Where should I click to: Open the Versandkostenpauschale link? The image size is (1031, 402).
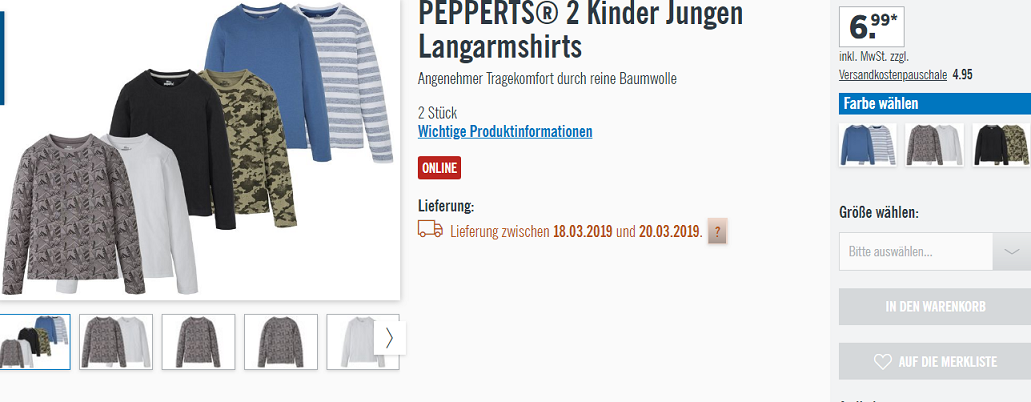[893, 74]
